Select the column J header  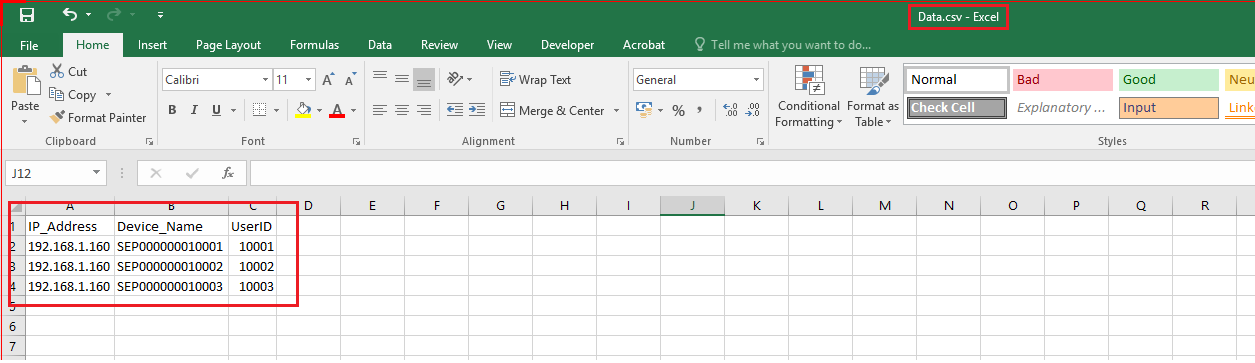coord(692,205)
